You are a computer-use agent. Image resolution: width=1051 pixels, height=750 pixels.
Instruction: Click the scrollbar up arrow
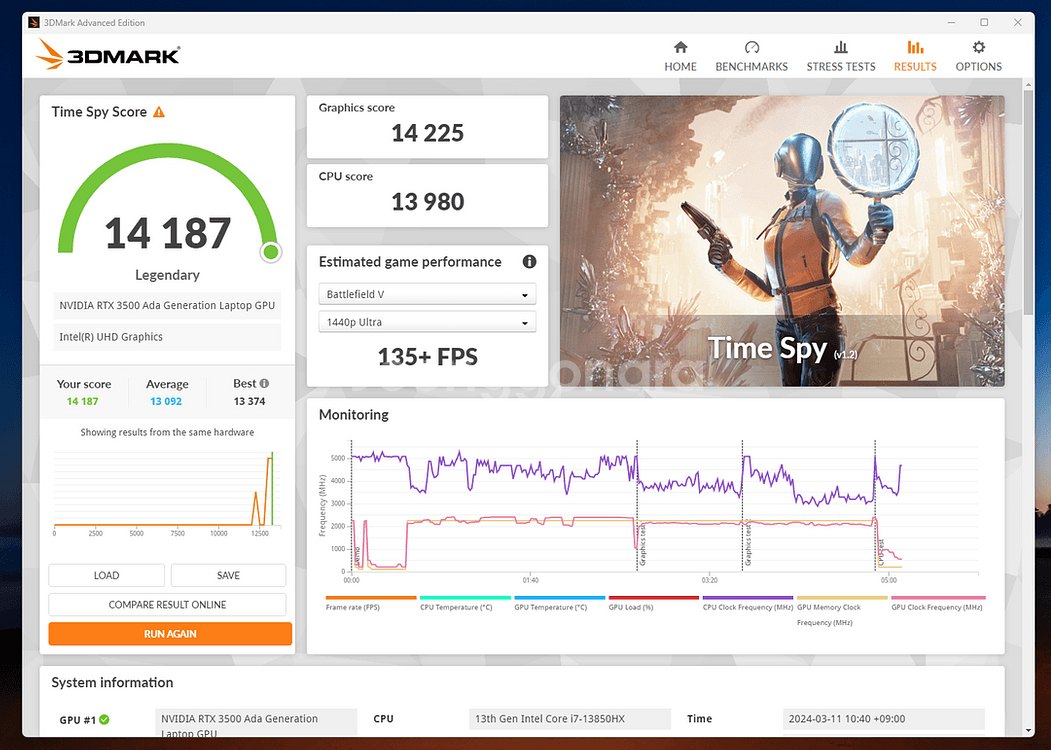pos(1029,84)
